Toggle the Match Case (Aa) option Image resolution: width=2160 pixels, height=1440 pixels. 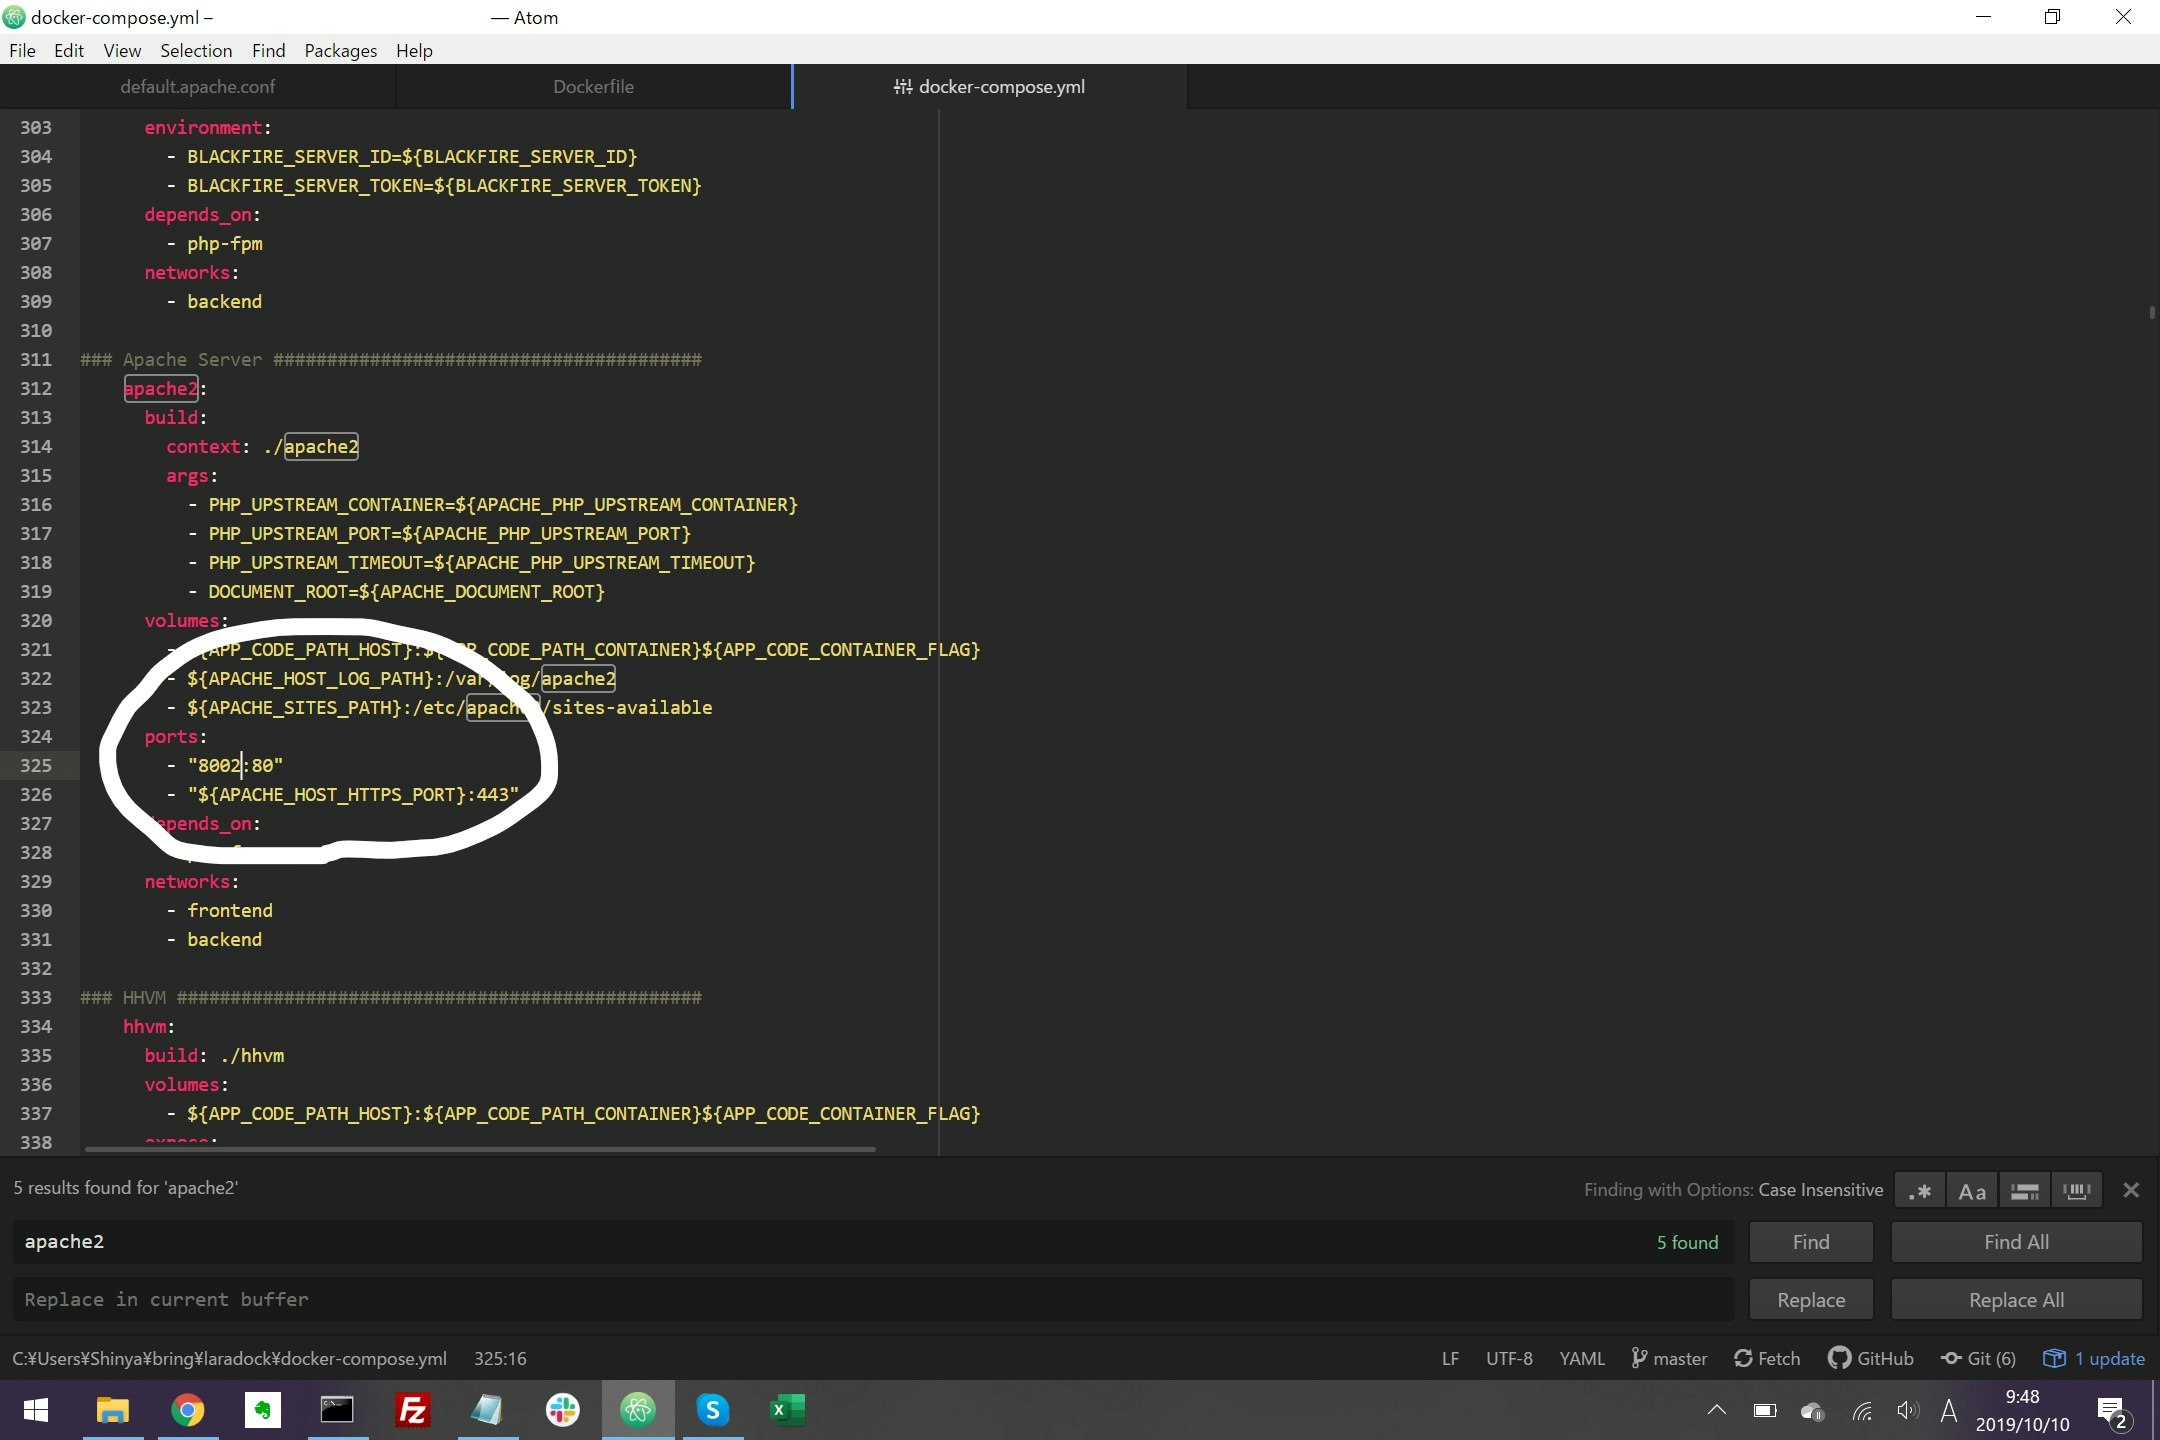tap(1971, 1190)
